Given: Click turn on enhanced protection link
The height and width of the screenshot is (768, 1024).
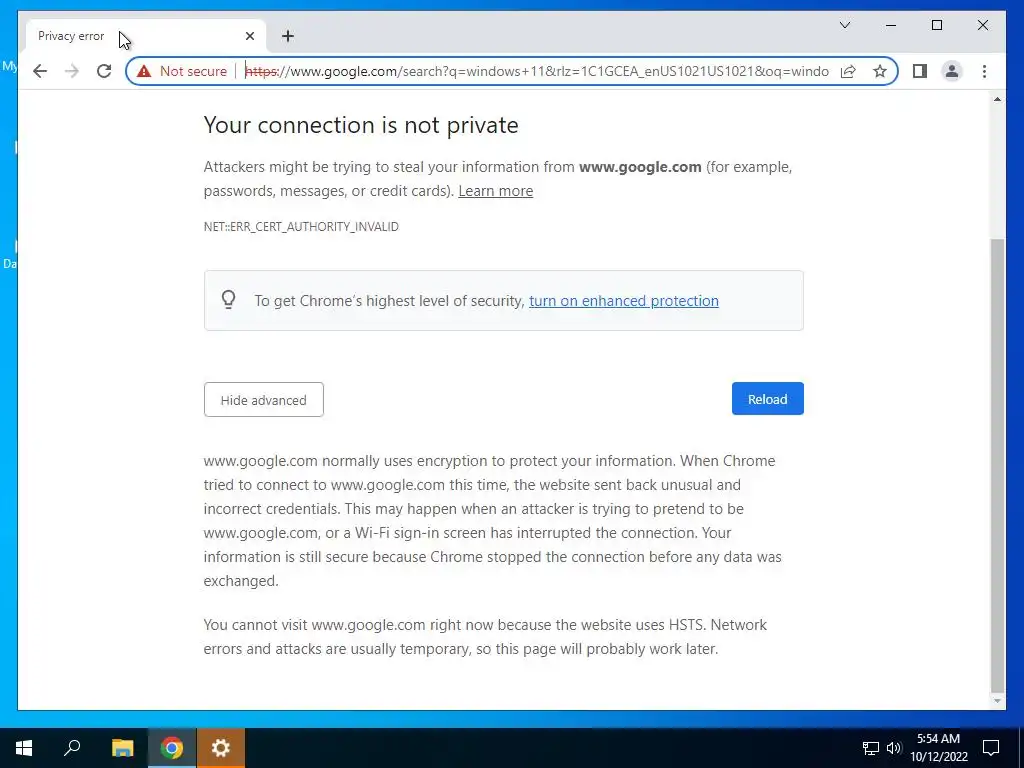Looking at the screenshot, I should (x=623, y=301).
